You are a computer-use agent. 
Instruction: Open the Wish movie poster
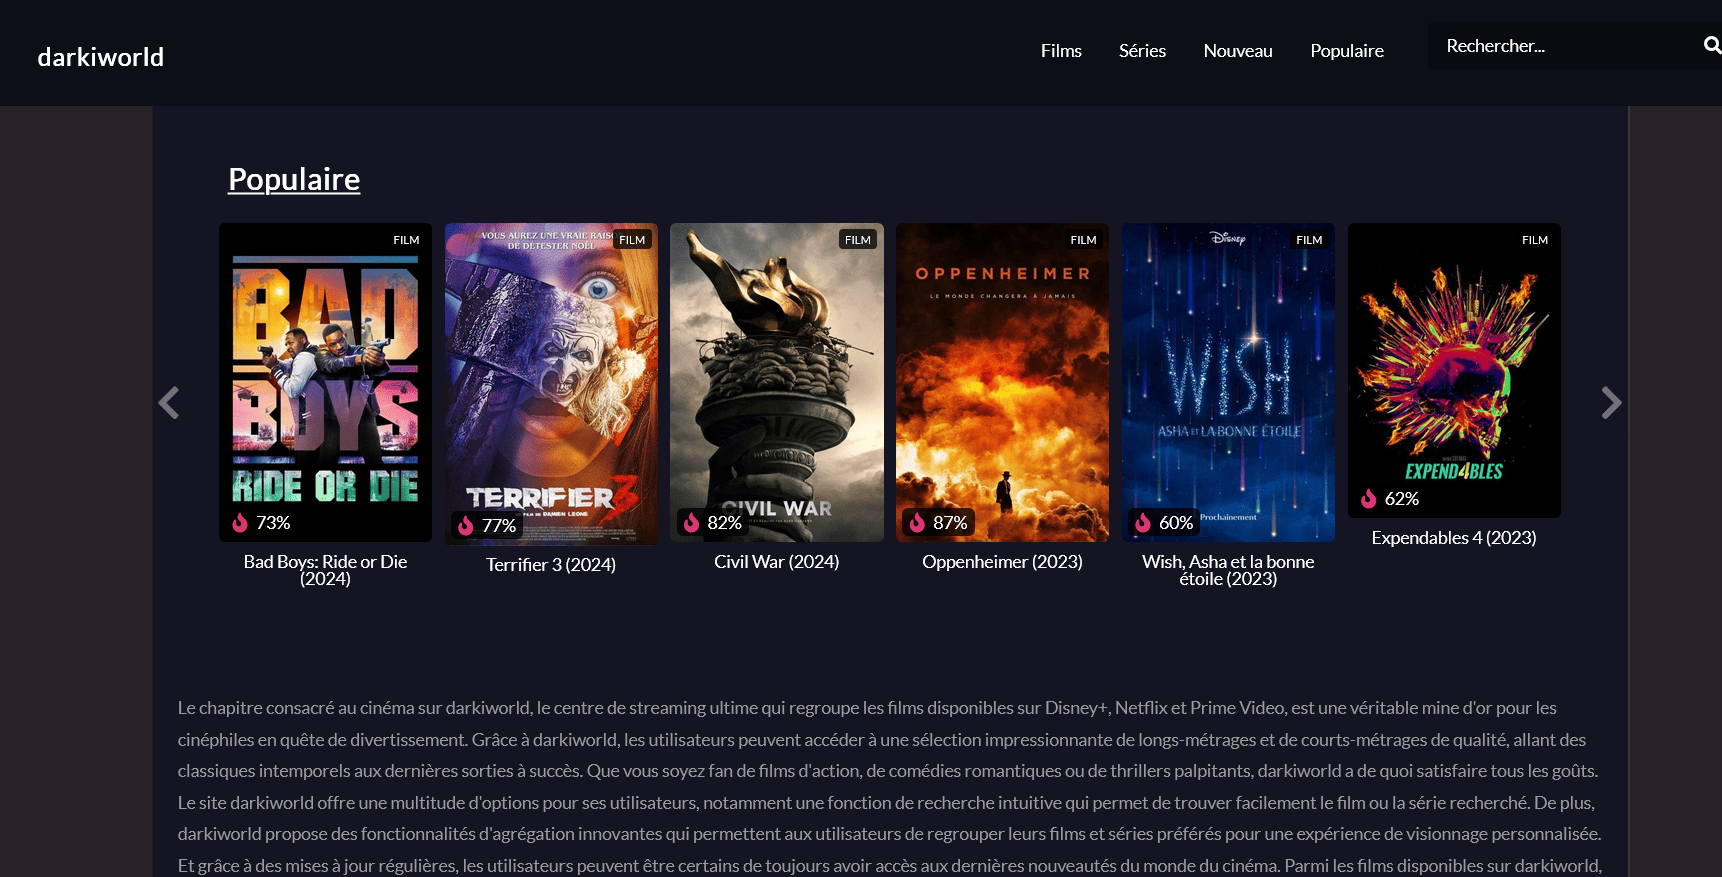click(1228, 380)
